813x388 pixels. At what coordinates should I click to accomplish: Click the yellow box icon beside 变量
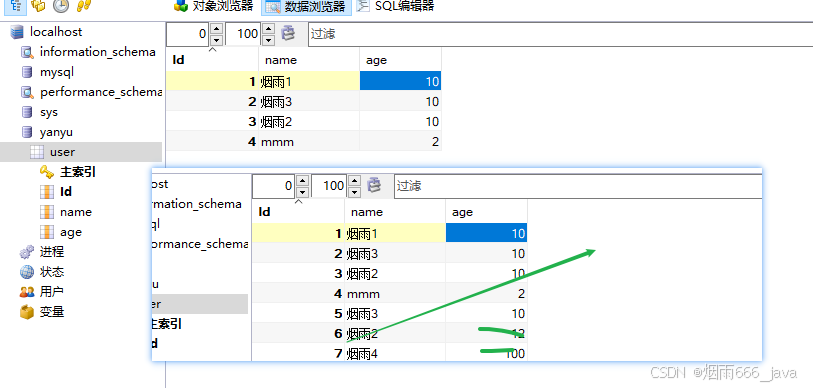coord(27,312)
